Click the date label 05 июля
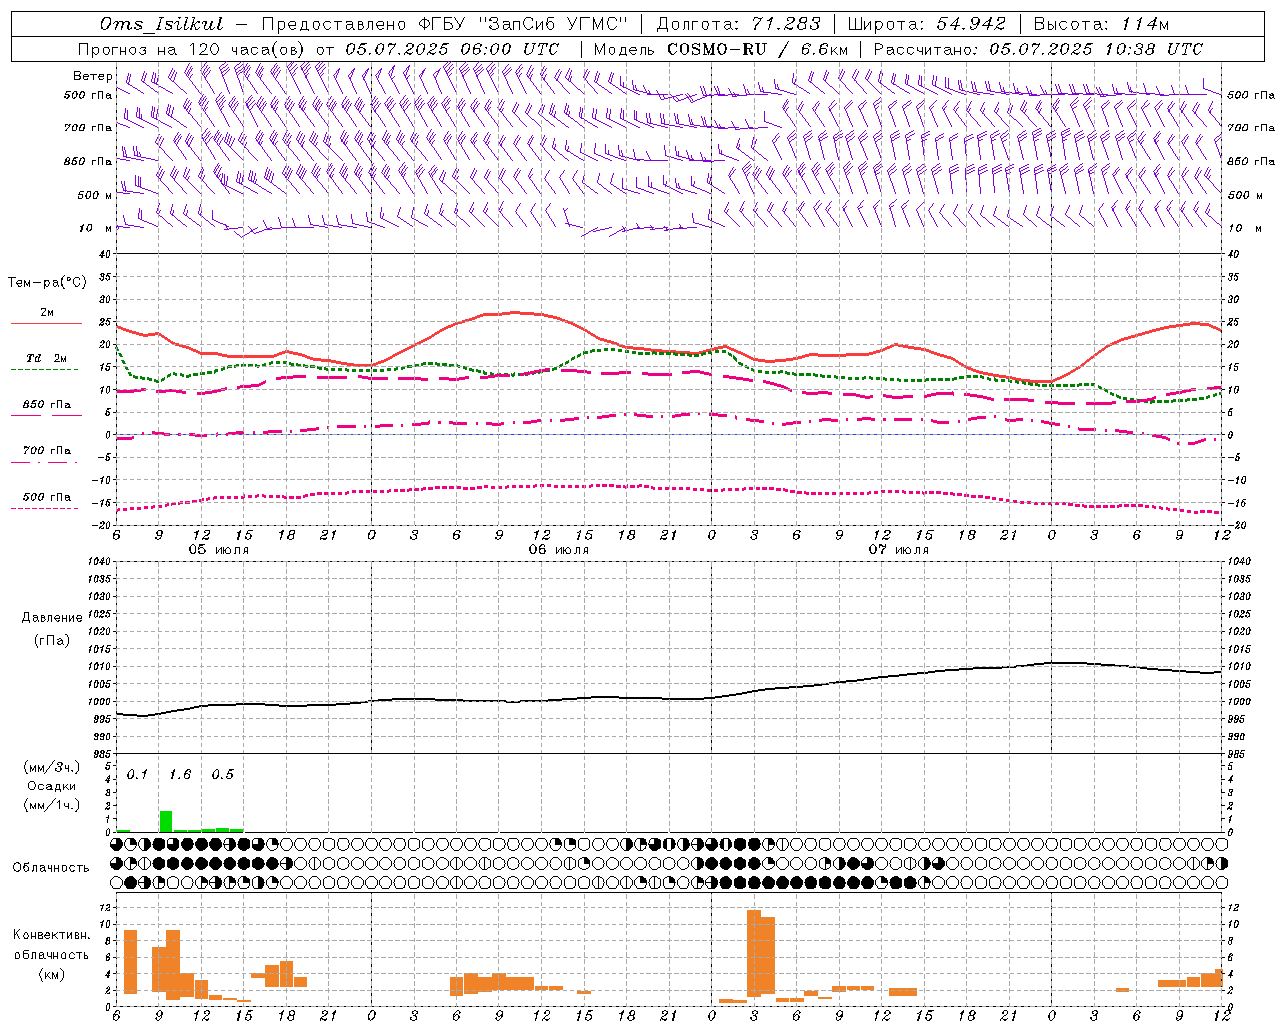Screen dimensions: 1280x1024 point(219,550)
